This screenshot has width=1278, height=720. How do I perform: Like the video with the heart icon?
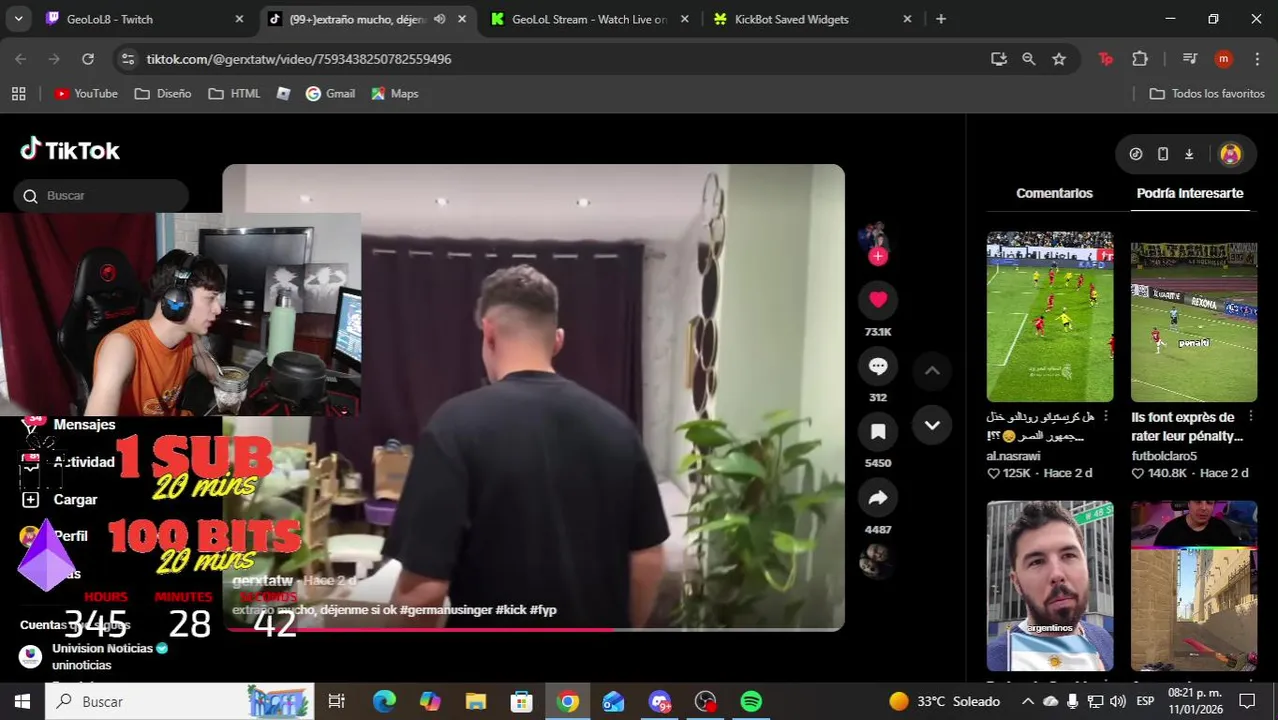point(878,300)
